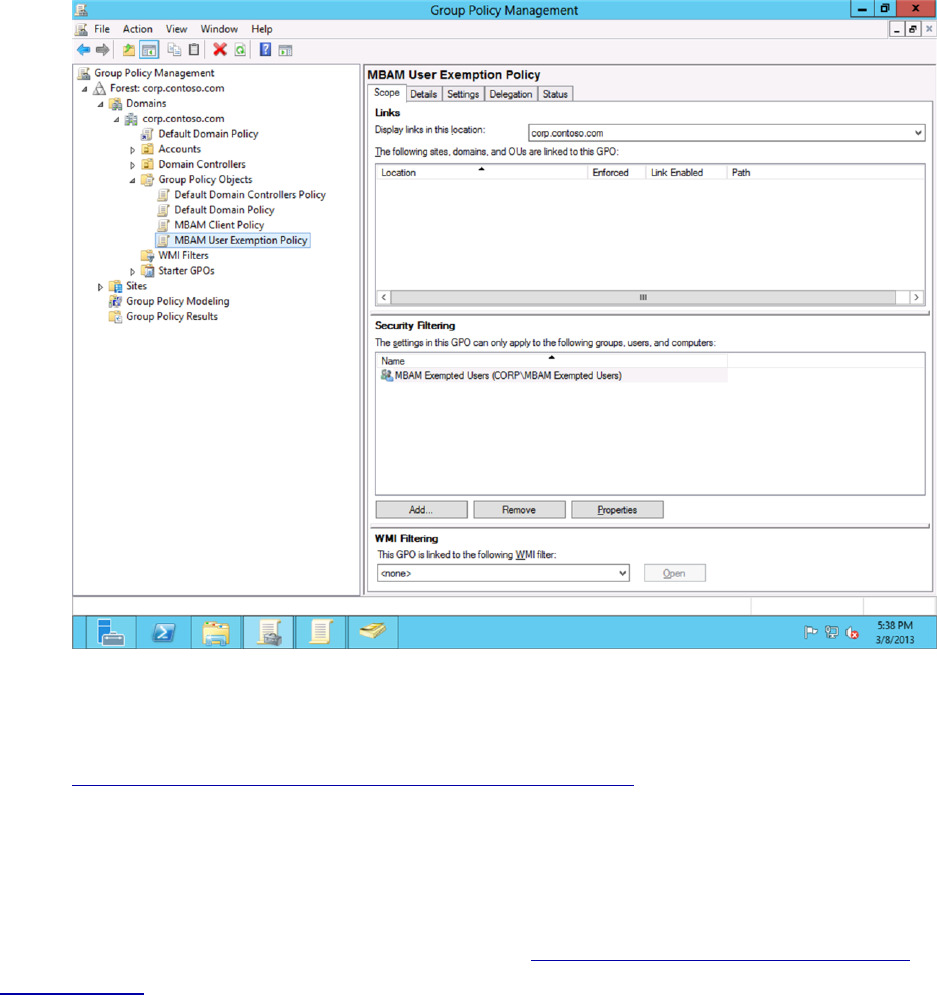The image size is (937, 995).
Task: Select the MBAM Exempted Users security filter entry
Action: [x=508, y=375]
